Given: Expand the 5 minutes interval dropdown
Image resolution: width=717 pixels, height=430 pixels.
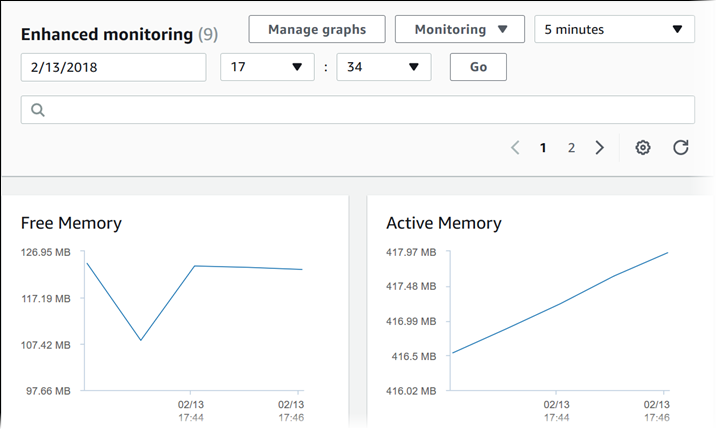Looking at the screenshot, I should click(614, 29).
